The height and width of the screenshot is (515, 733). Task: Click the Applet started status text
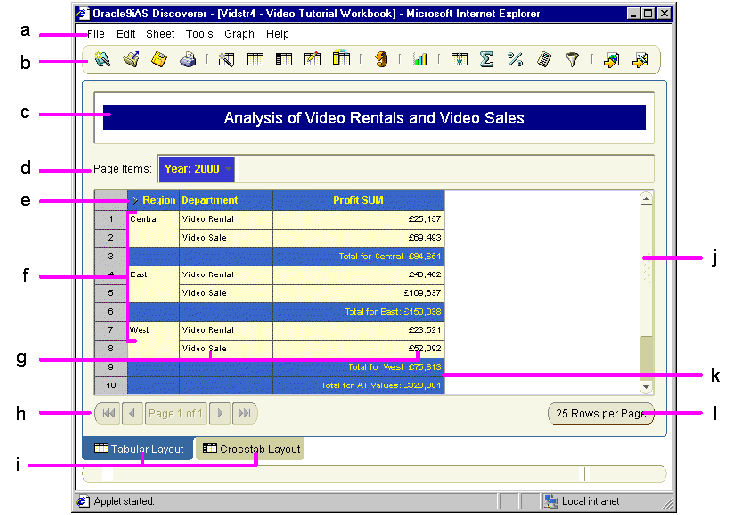coord(124,501)
